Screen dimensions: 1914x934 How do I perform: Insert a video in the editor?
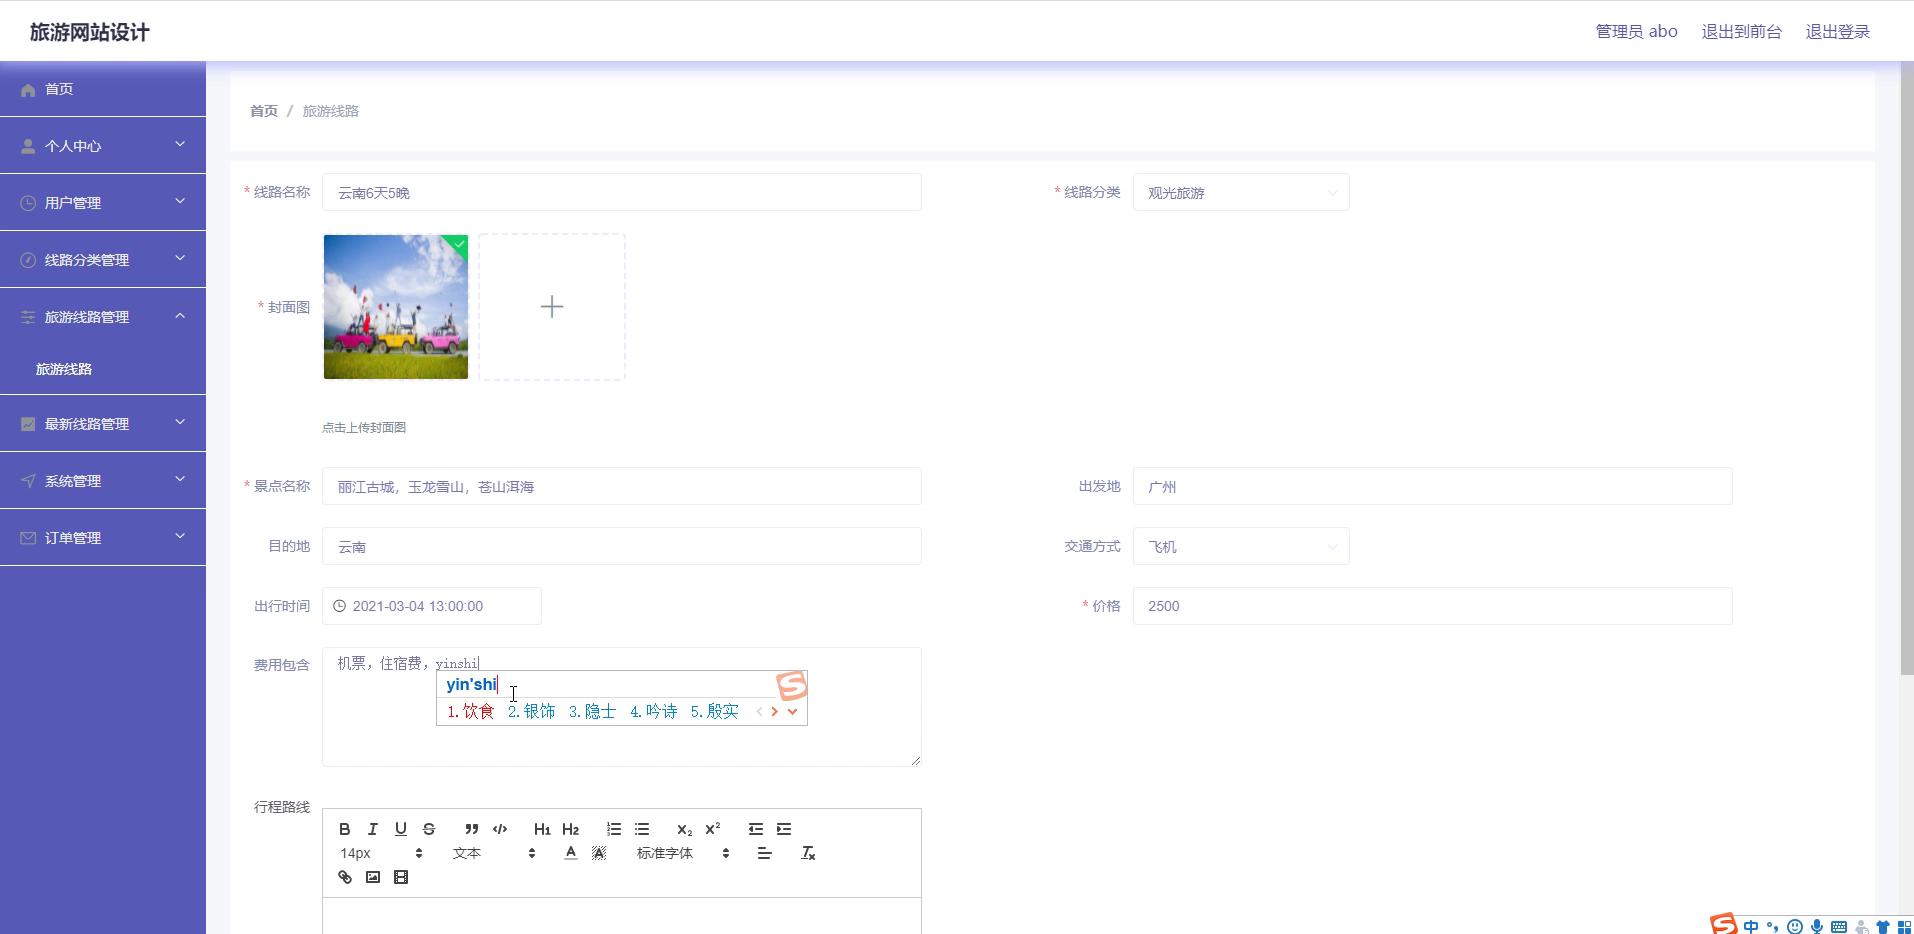(401, 877)
